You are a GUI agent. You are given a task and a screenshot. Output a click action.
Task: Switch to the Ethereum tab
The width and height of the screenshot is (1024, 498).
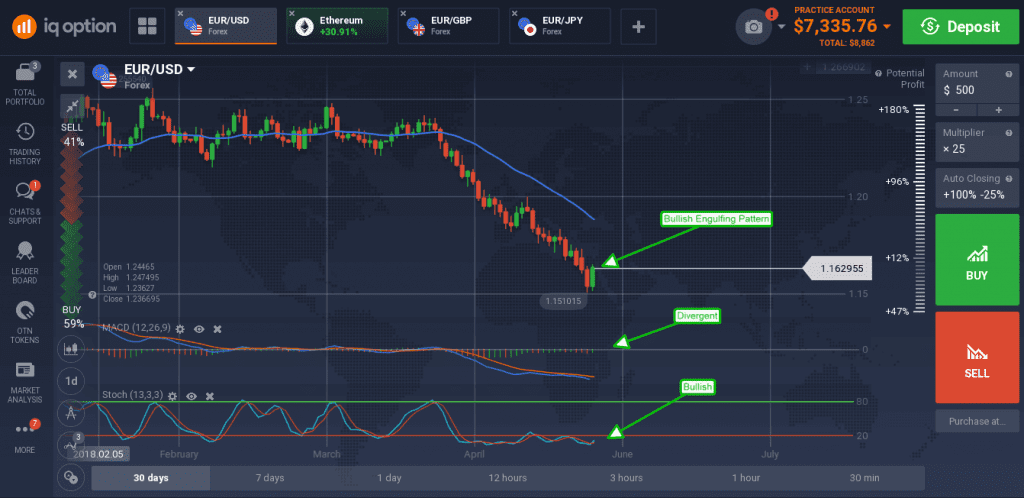coord(337,26)
